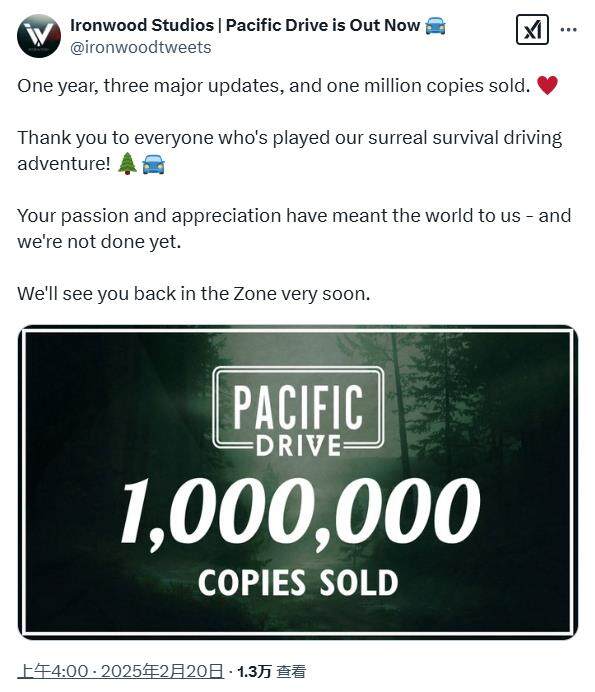Click the 'back in the Zone' sentence
Screen dimensions: 595x692
point(194,294)
